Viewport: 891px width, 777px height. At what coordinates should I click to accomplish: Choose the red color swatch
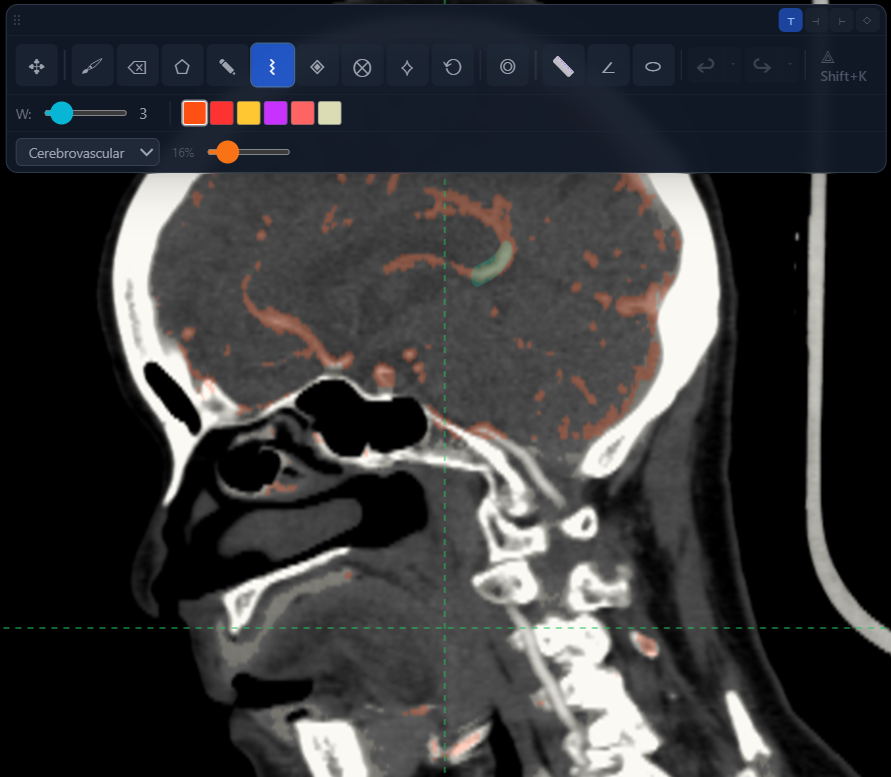[222, 113]
